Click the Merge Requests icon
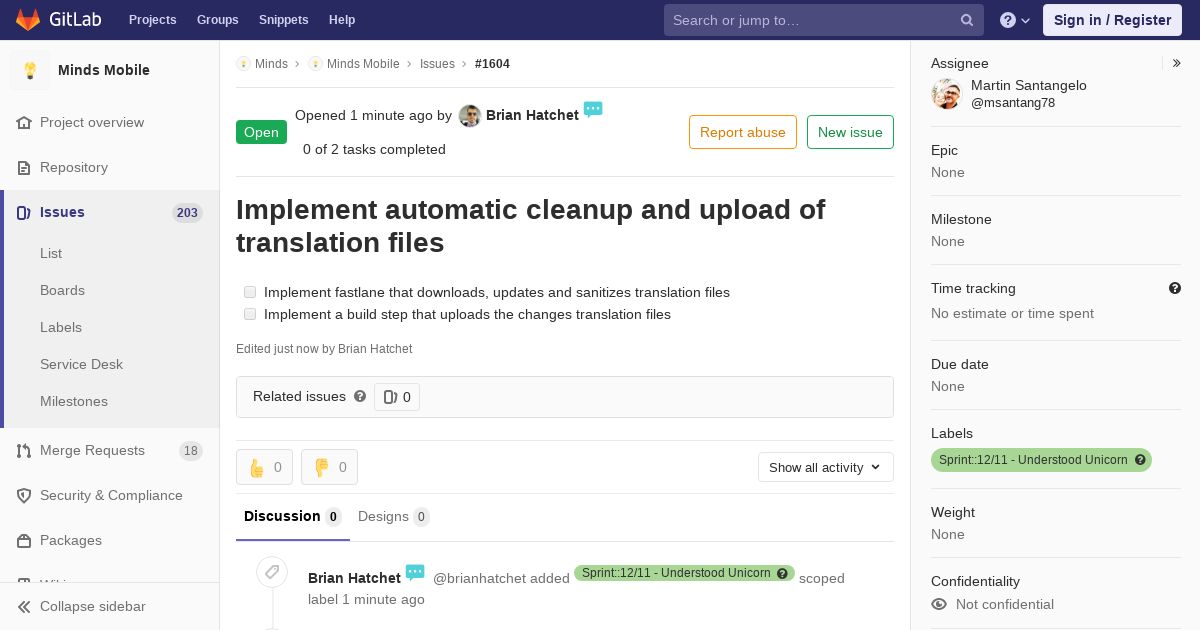The image size is (1200, 630). coord(24,450)
